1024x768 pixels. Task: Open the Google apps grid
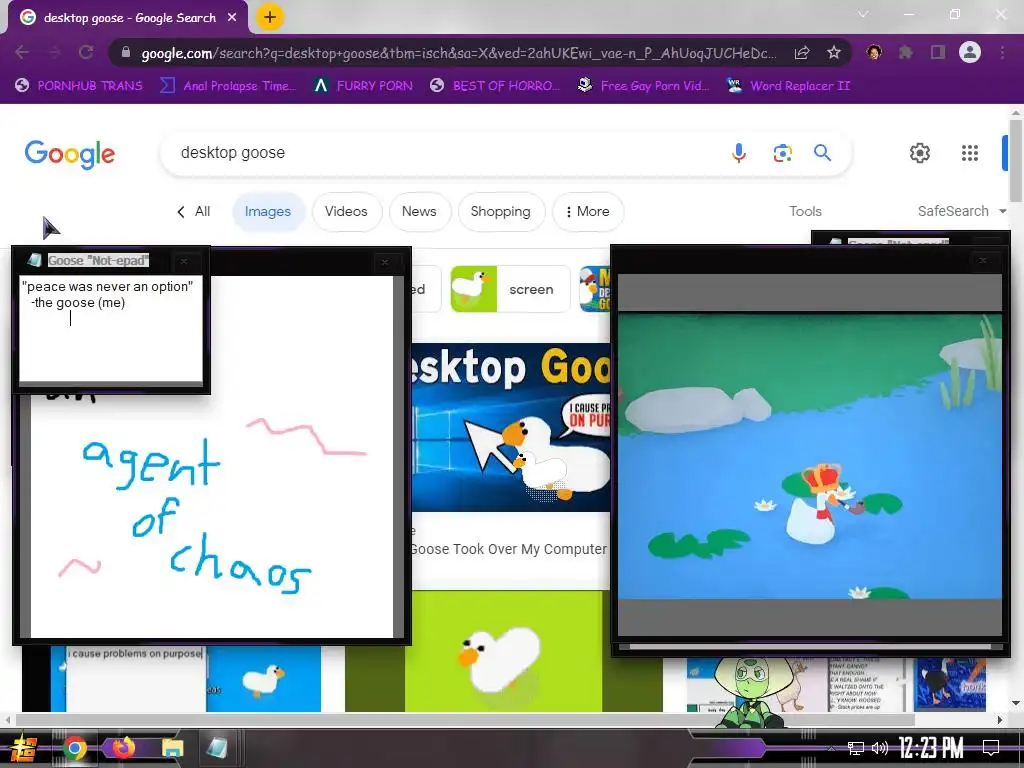tap(970, 153)
